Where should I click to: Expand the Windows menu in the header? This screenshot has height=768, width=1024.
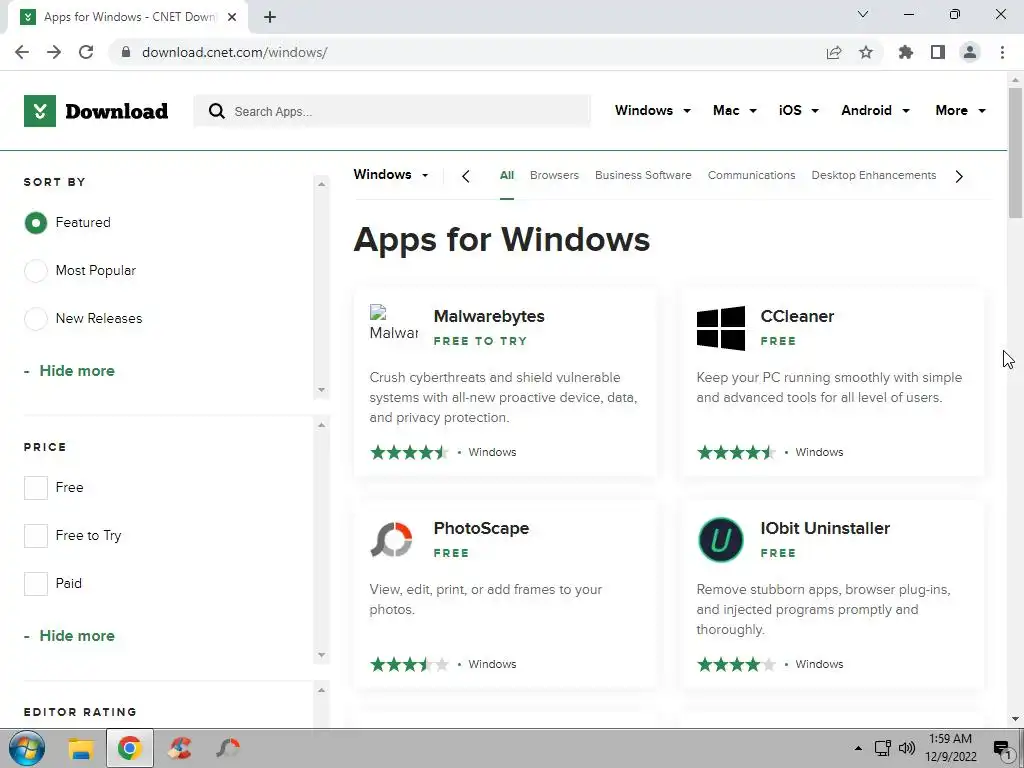(x=652, y=110)
